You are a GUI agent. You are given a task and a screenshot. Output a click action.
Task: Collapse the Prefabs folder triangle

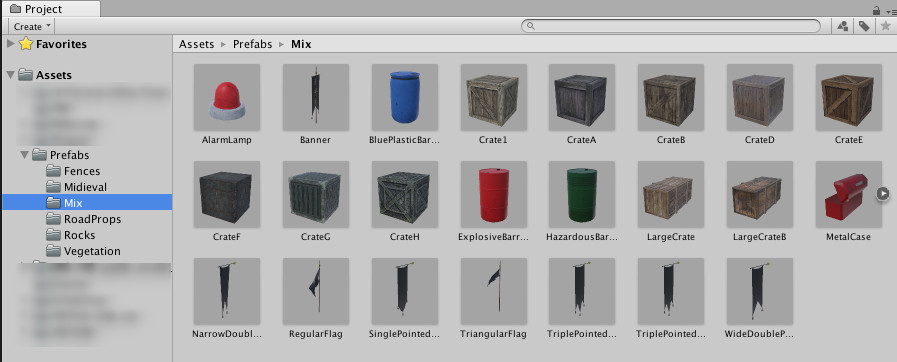25,154
